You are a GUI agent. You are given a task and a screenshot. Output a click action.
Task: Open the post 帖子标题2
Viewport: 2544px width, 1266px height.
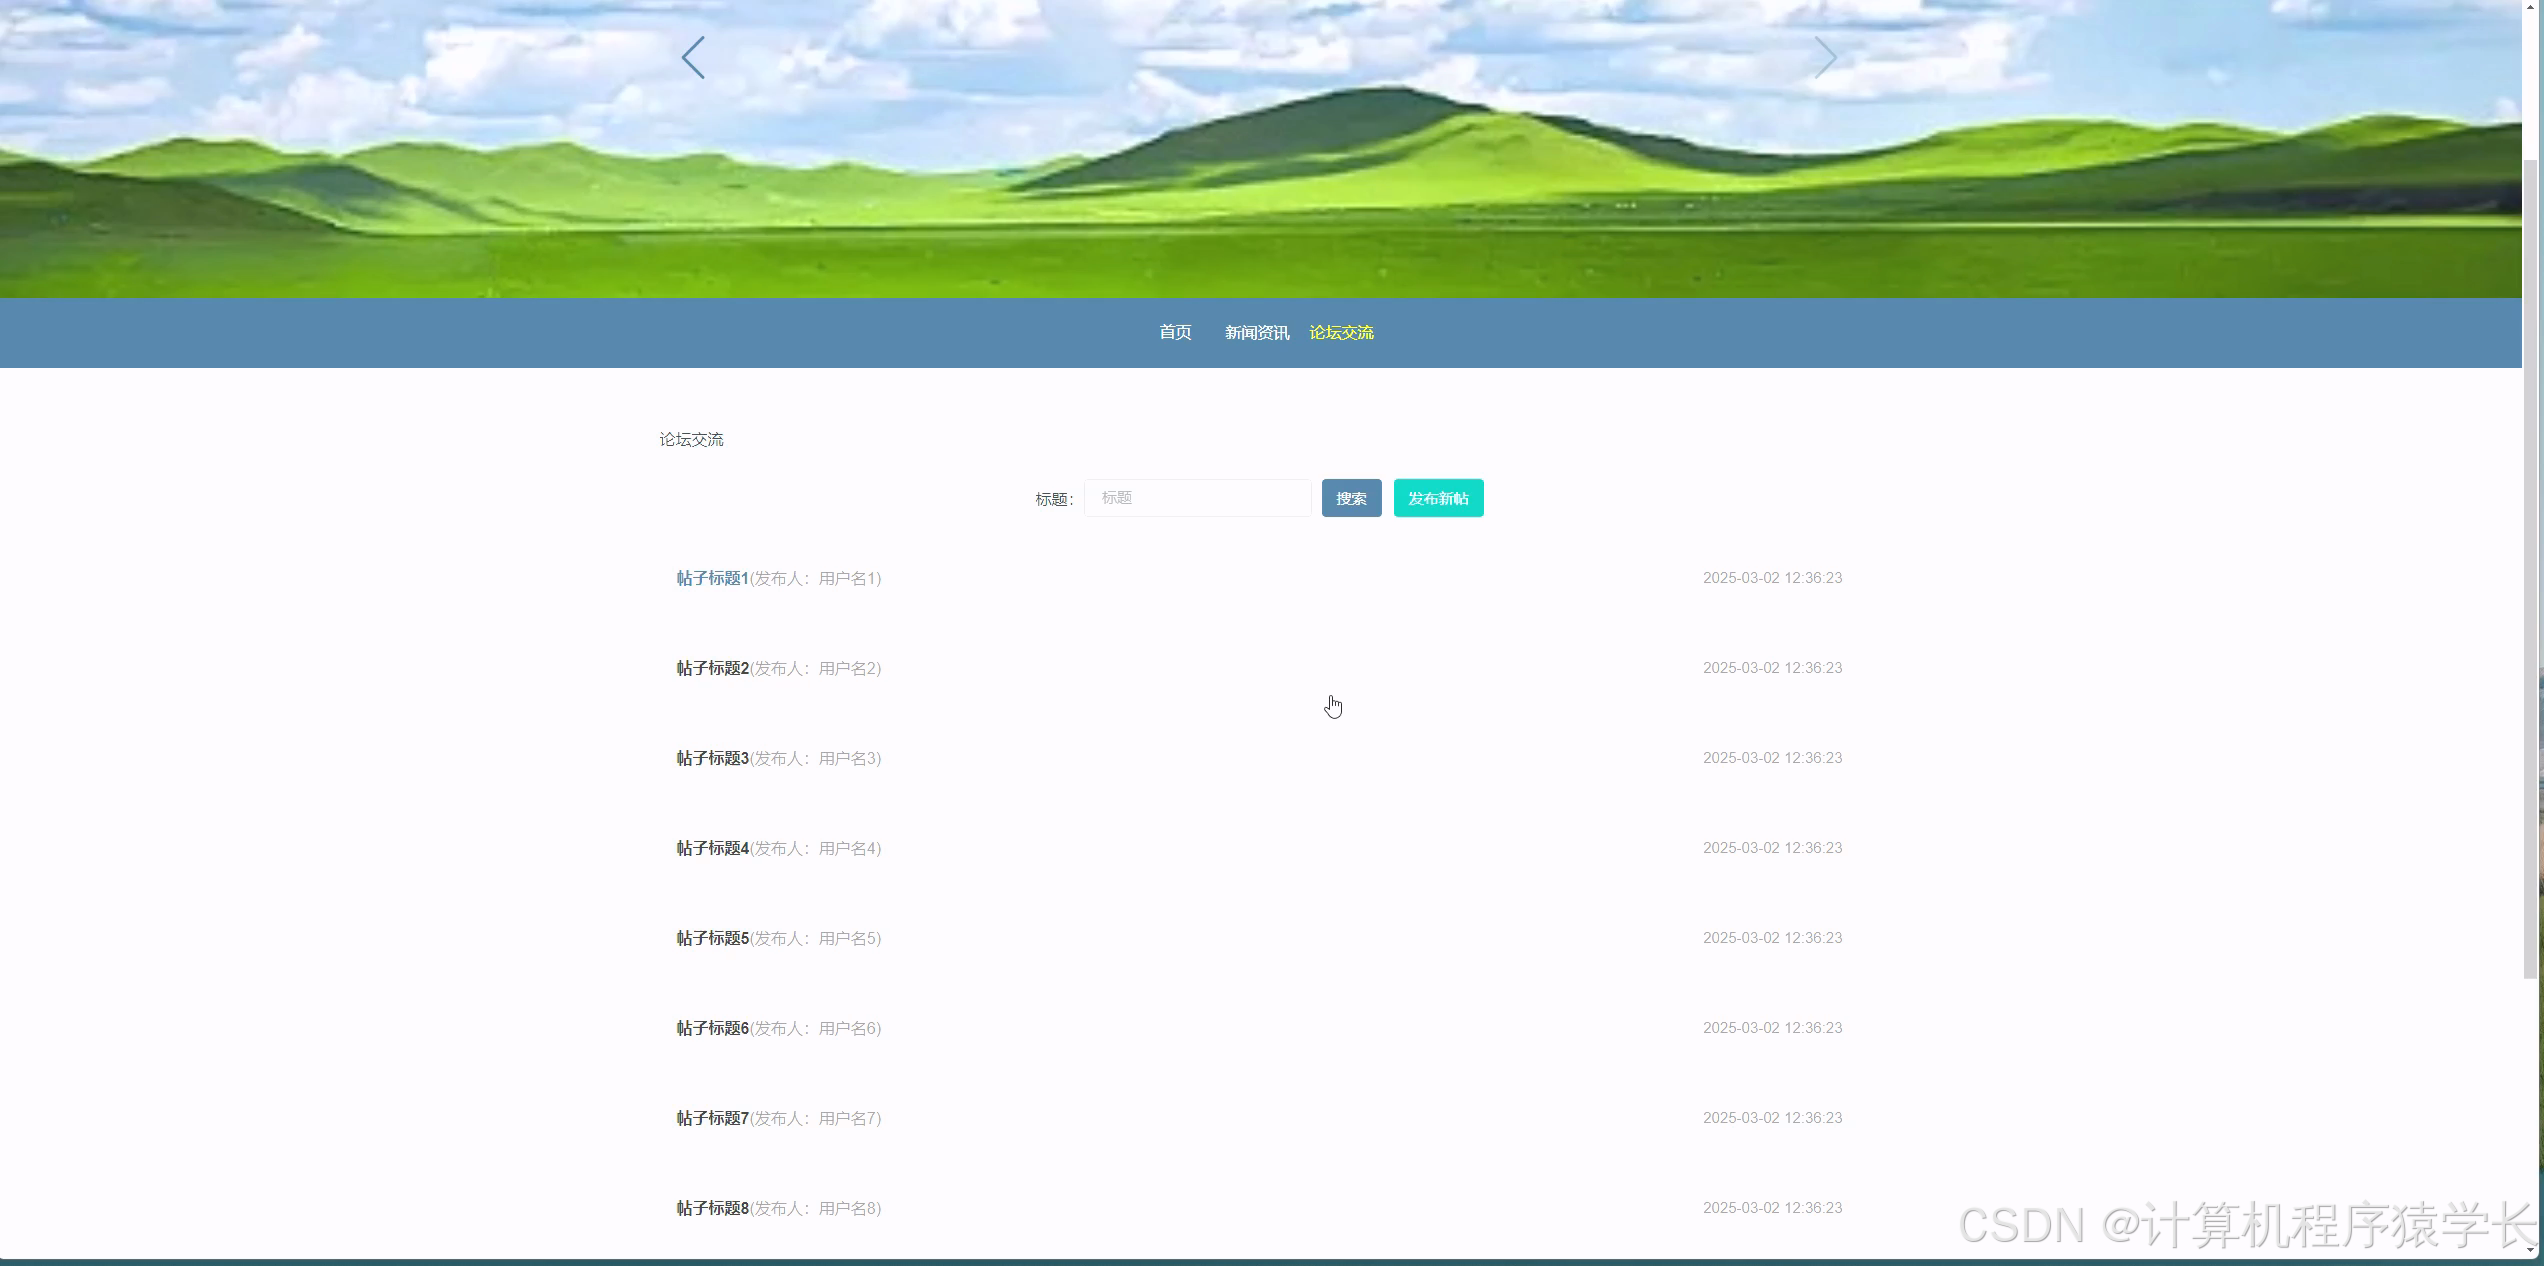click(x=711, y=667)
